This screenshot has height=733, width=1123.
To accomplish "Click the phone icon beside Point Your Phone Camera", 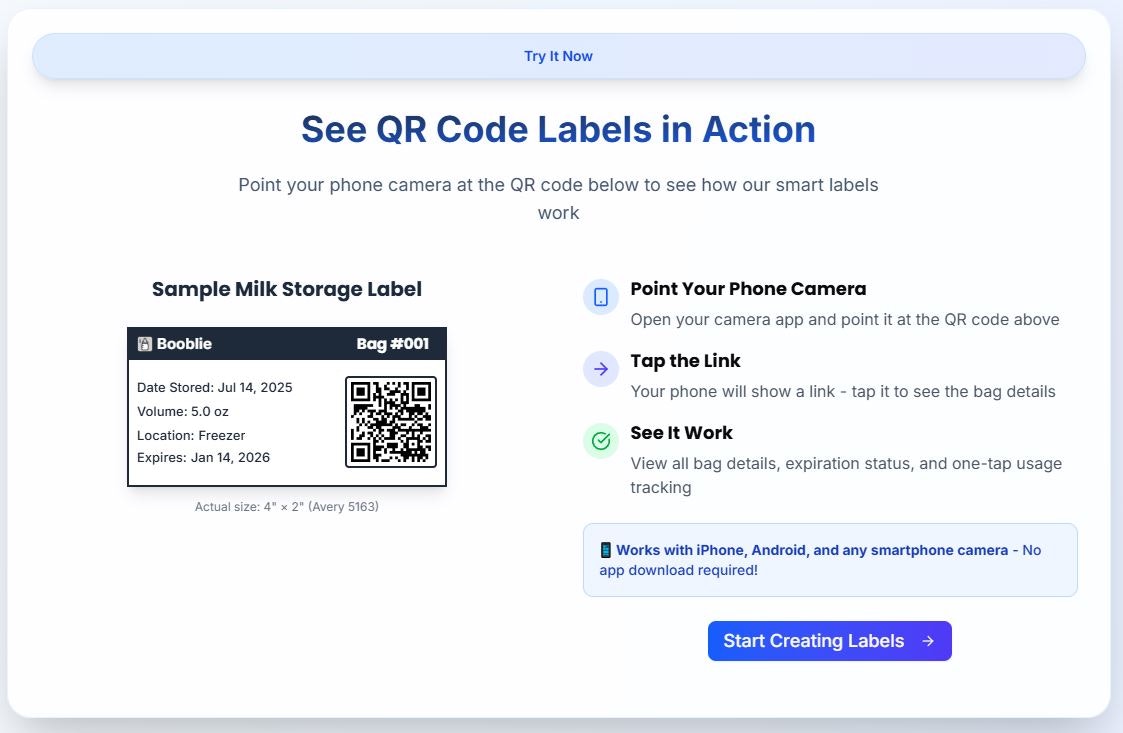I will [x=601, y=297].
